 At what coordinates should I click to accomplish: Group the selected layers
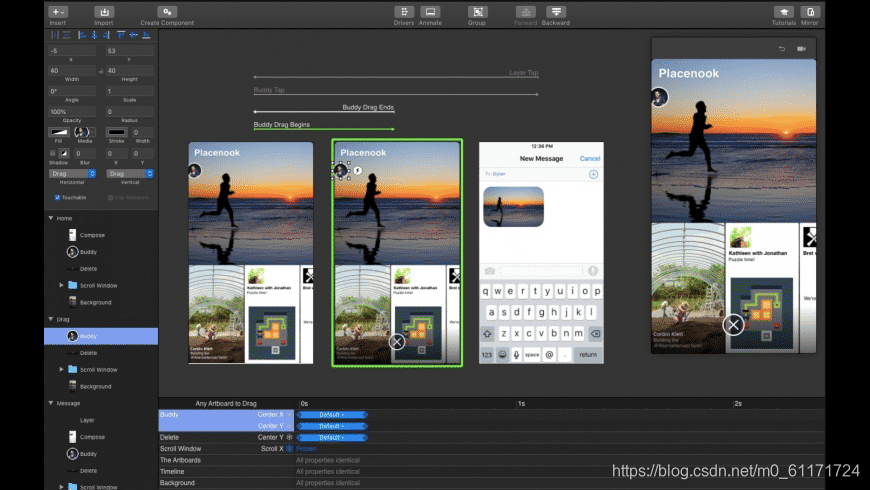click(x=477, y=12)
